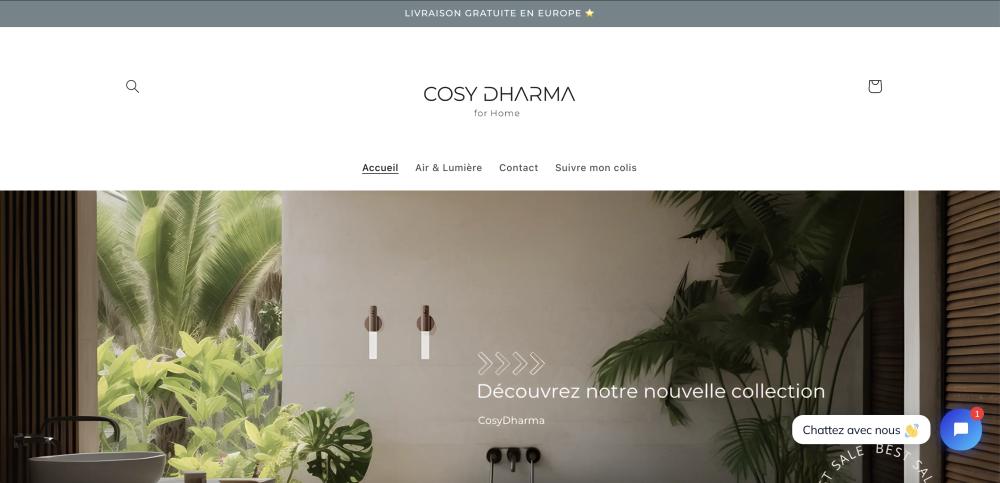Go to the Accueil menu item
The image size is (1000, 483).
click(380, 168)
